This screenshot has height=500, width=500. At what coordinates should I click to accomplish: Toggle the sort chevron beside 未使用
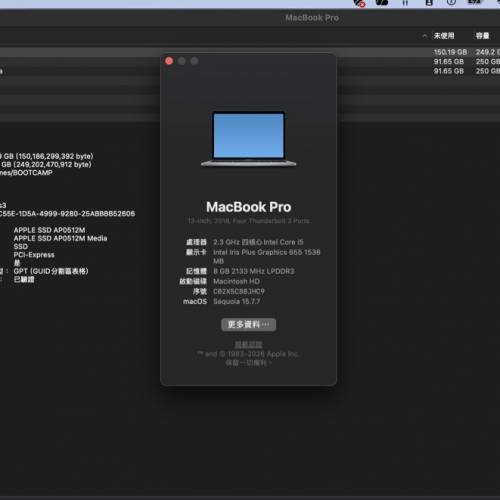pyautogui.click(x=424, y=36)
